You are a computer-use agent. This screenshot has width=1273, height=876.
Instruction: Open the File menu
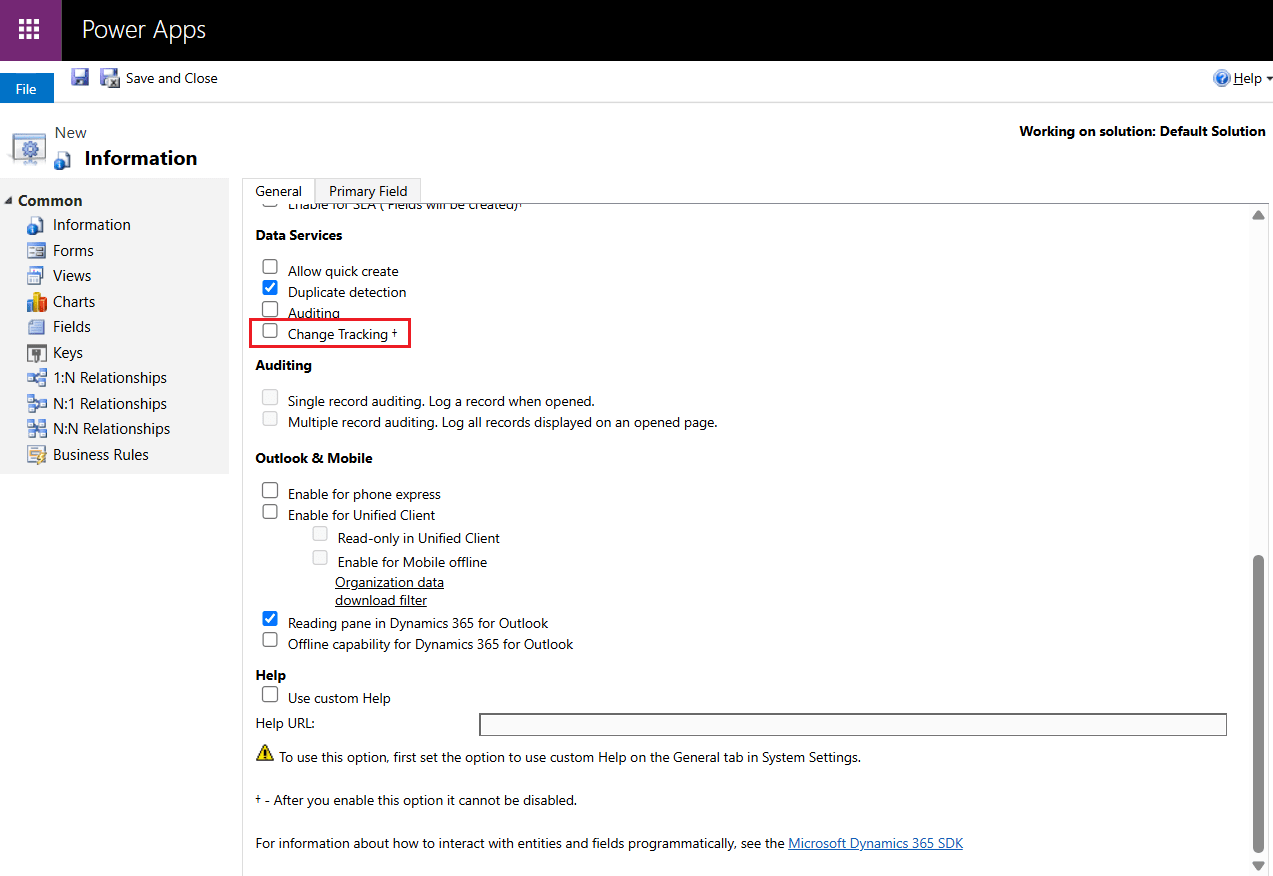click(x=26, y=89)
